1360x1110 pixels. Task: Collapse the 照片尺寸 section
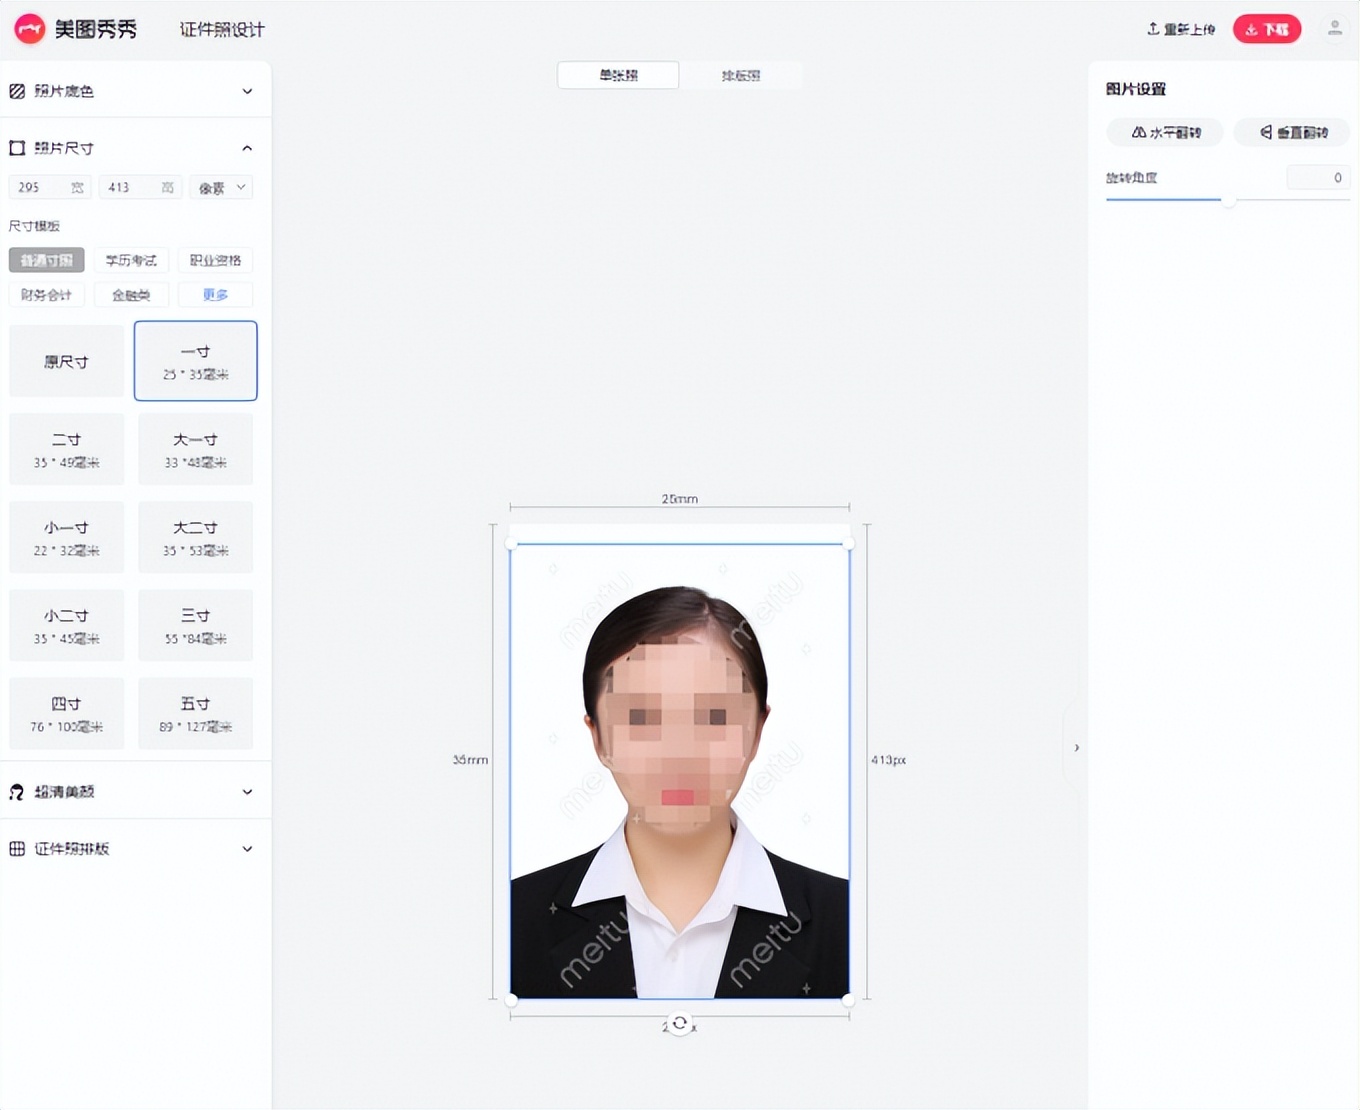tap(246, 147)
